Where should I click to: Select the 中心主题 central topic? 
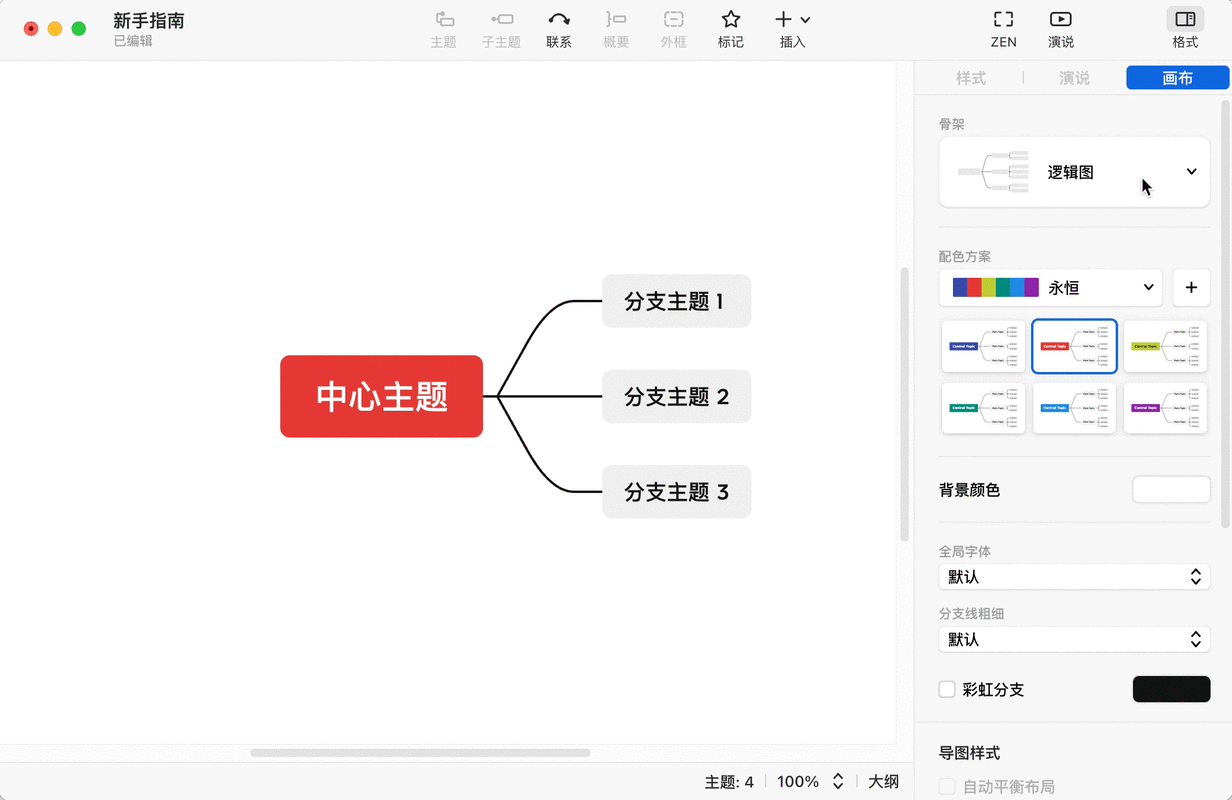coord(381,396)
